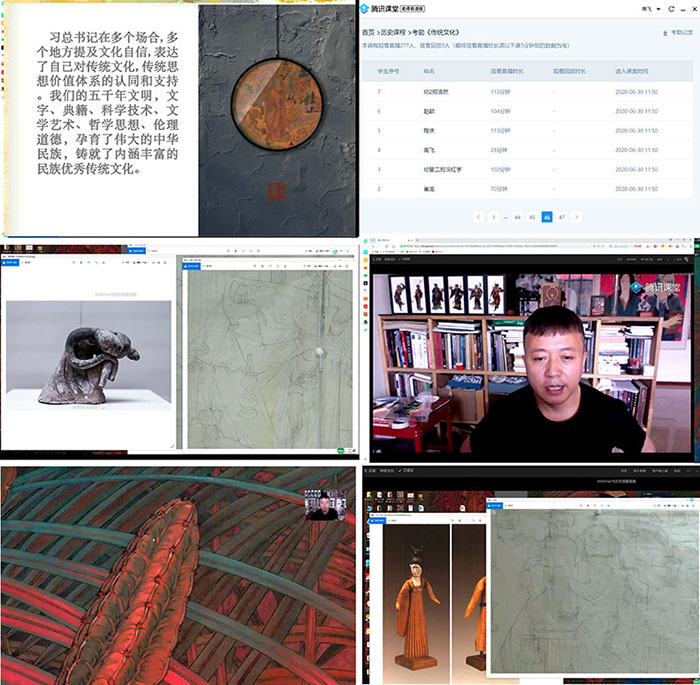Screen dimensions: 700x685
Task: Click the 进入课堂时间 column header
Action: click(632, 71)
